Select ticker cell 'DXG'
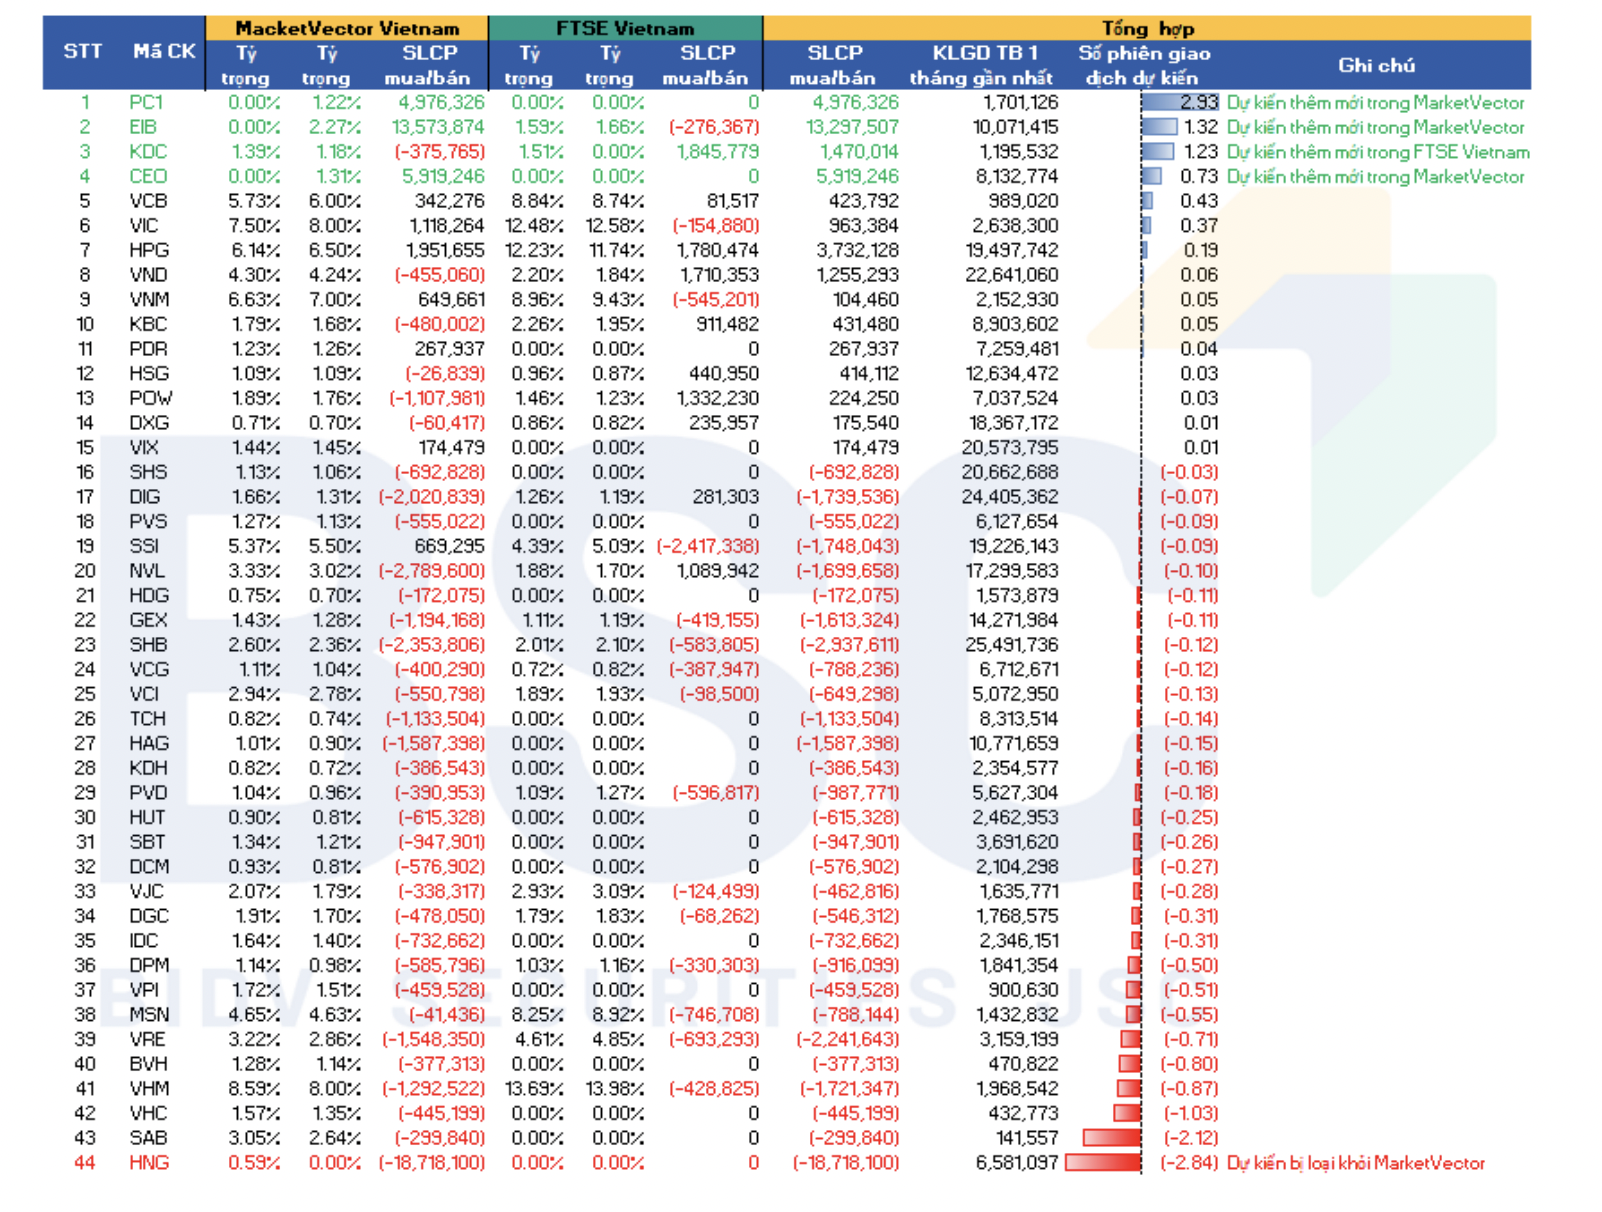Image resolution: width=1602 pixels, height=1212 pixels. (x=149, y=423)
